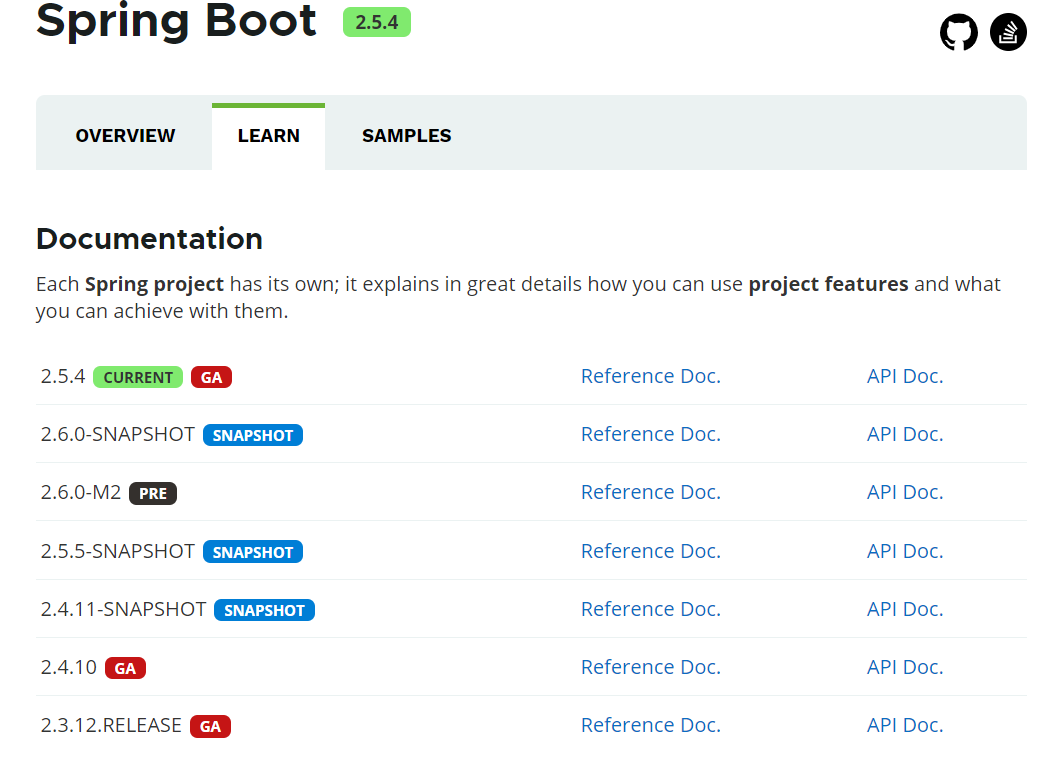Click the 2.5.5-SNAPSHOT version text

117,551
